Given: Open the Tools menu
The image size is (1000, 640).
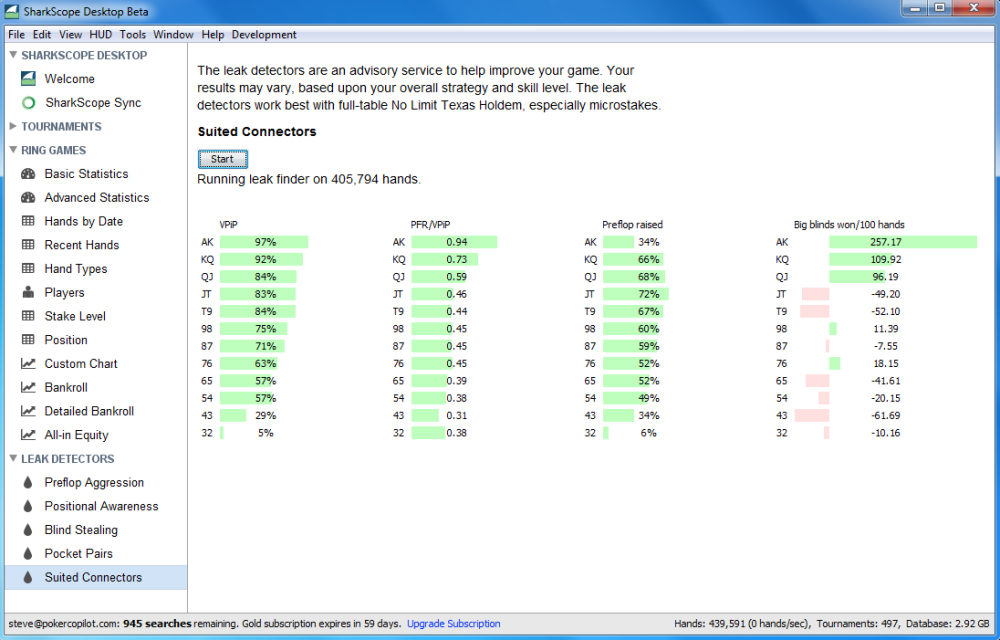Looking at the screenshot, I should click(x=133, y=34).
